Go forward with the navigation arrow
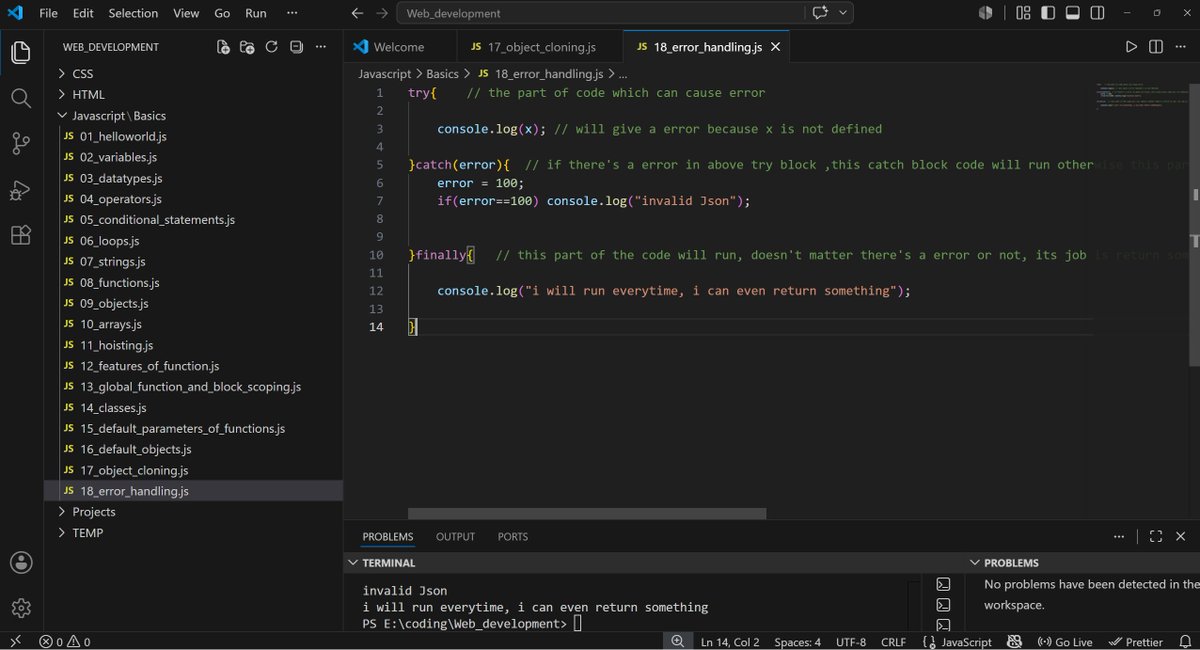 coord(382,13)
